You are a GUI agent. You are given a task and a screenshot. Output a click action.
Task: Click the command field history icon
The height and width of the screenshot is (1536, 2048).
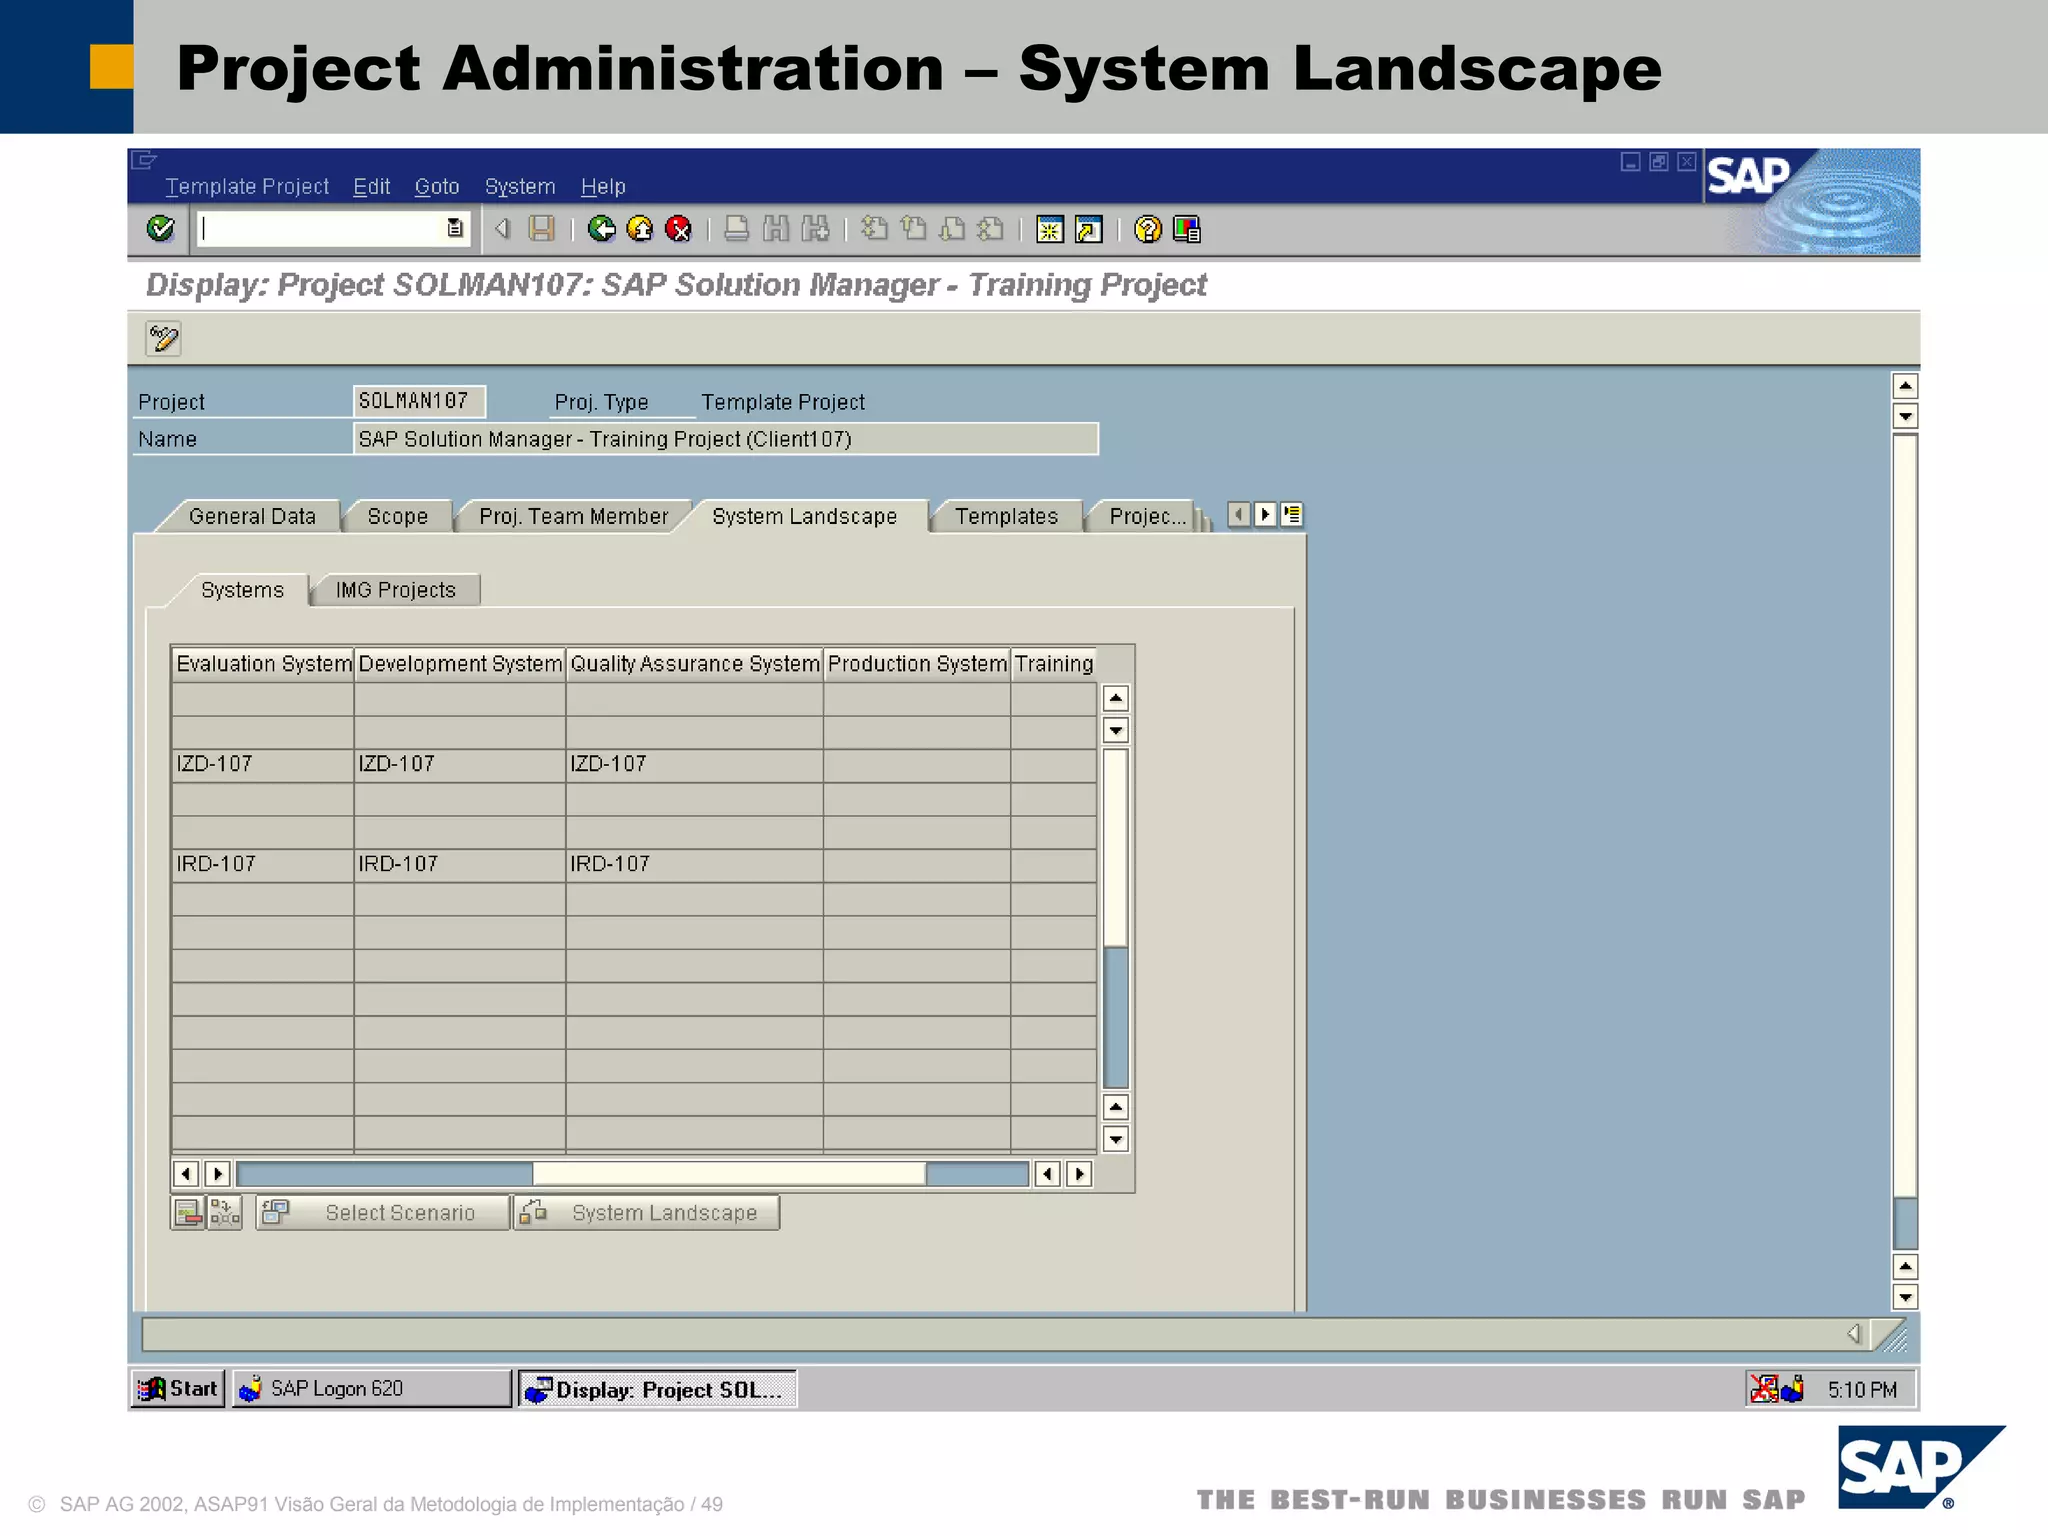click(x=455, y=228)
